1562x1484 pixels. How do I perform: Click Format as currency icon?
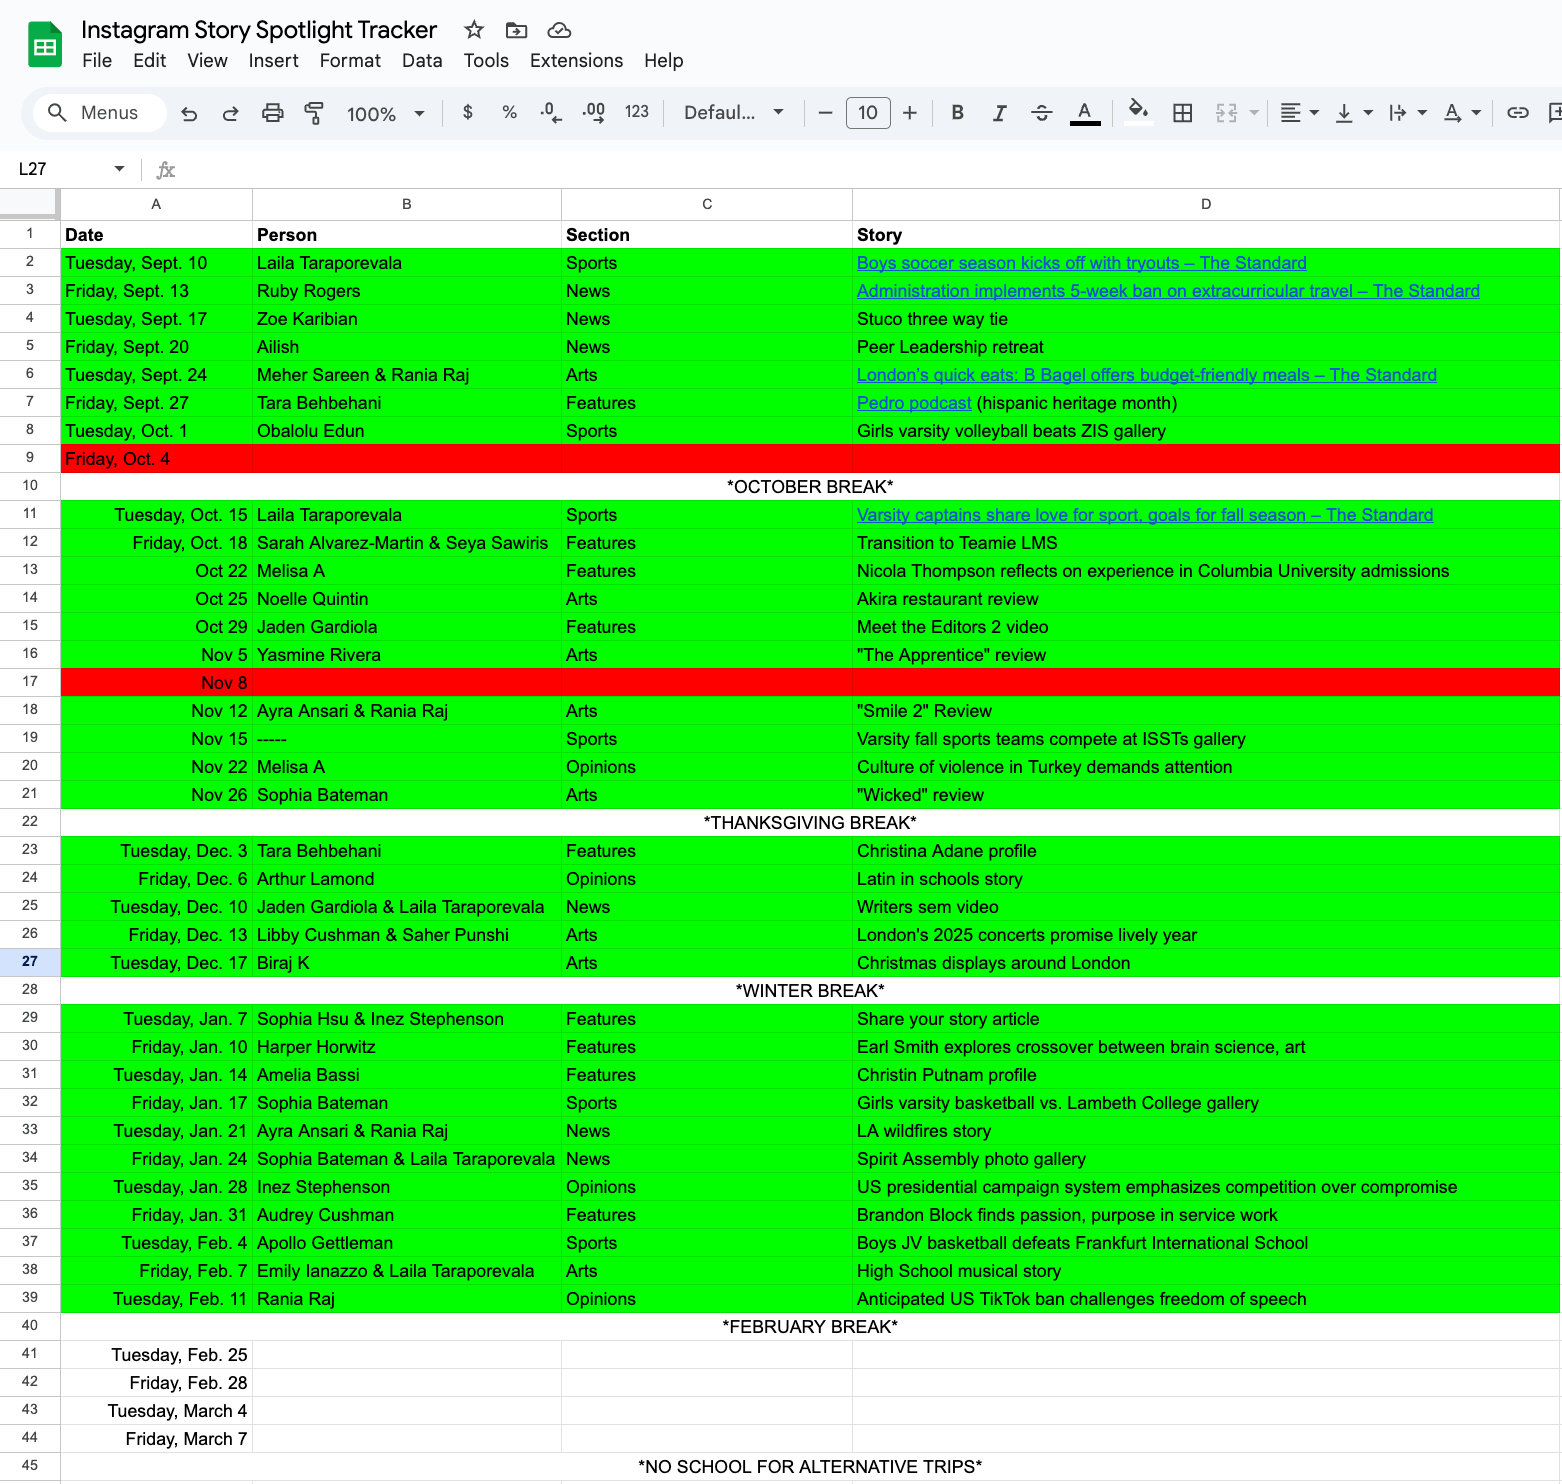point(467,113)
